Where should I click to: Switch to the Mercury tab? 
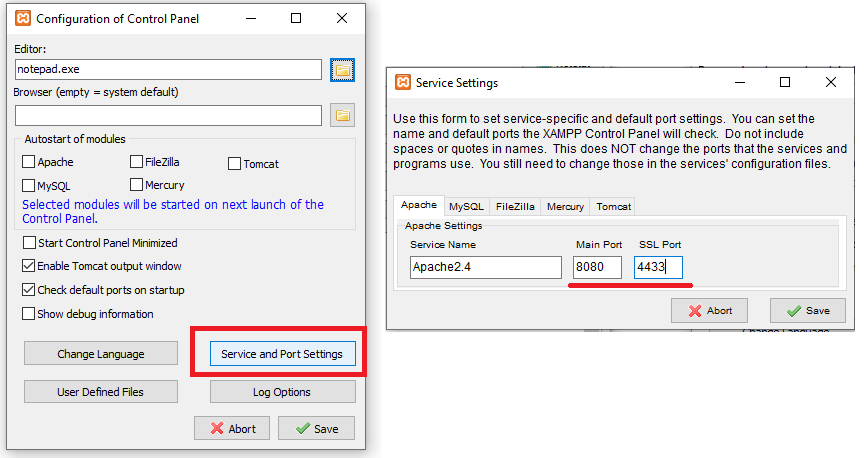pos(565,207)
